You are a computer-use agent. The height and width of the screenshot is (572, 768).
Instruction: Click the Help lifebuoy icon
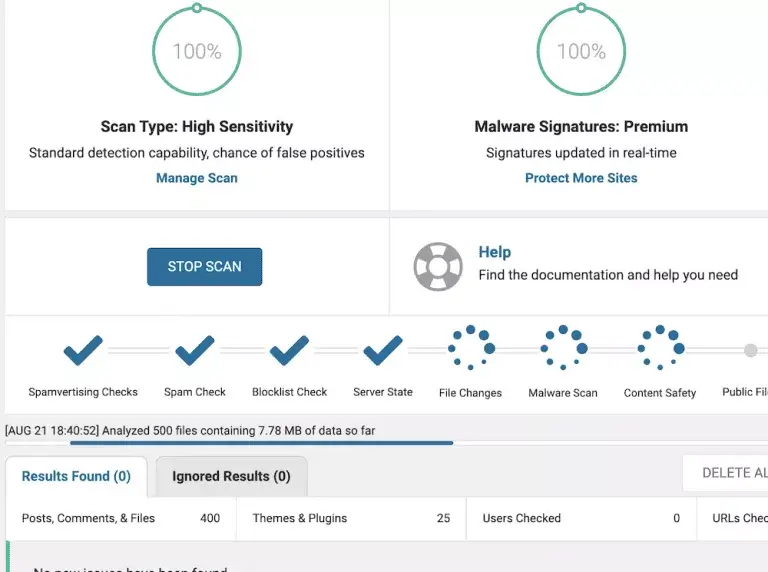[438, 266]
